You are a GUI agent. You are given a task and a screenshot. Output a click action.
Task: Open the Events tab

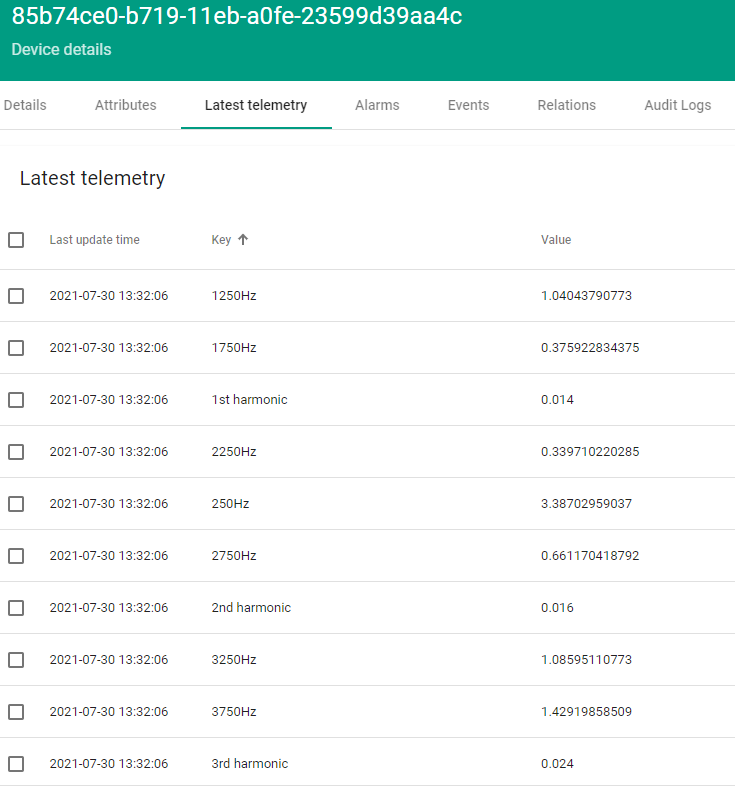pyautogui.click(x=468, y=105)
